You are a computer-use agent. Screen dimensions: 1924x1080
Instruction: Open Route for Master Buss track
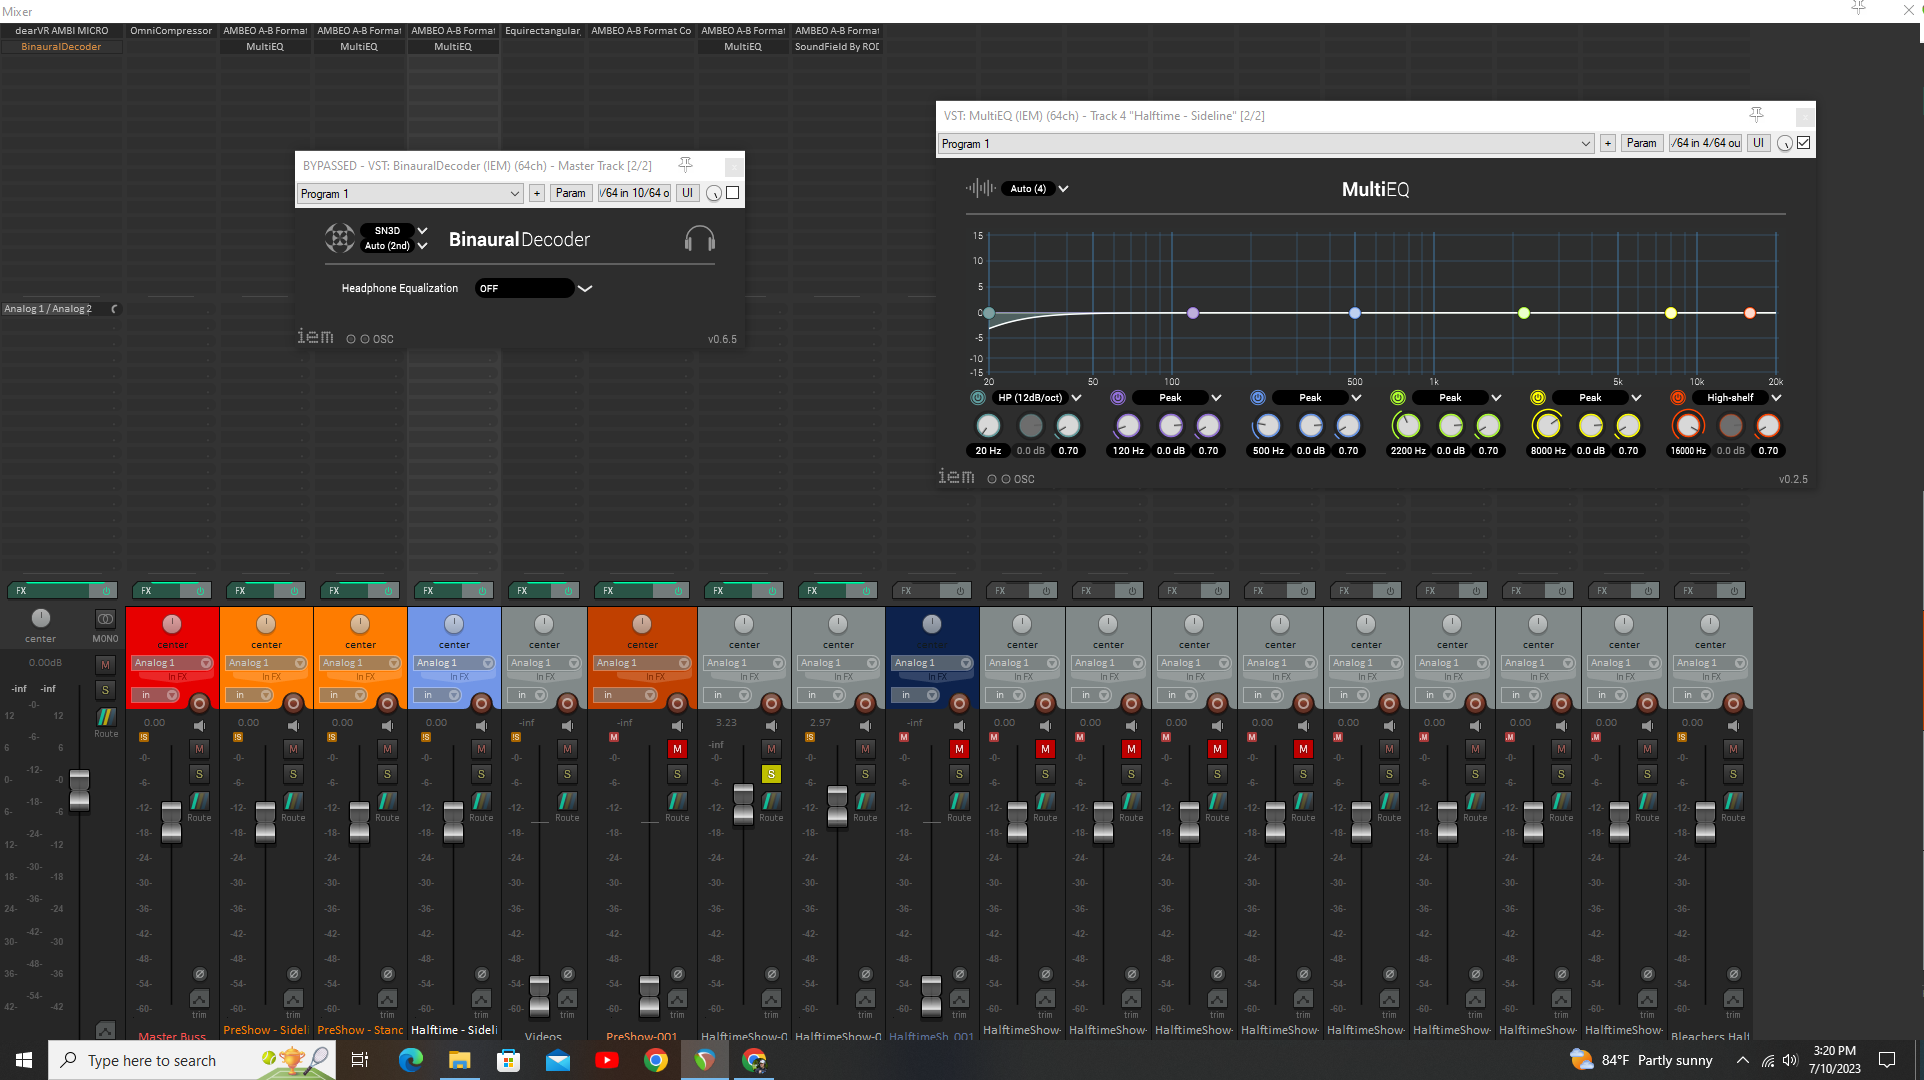[199, 801]
